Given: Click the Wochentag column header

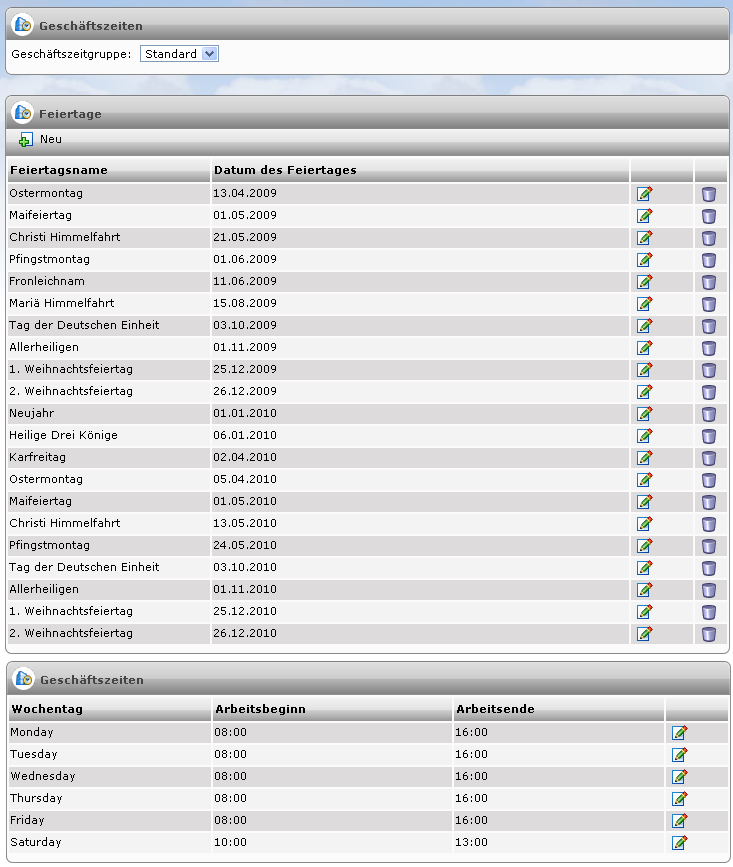Looking at the screenshot, I should (x=46, y=709).
